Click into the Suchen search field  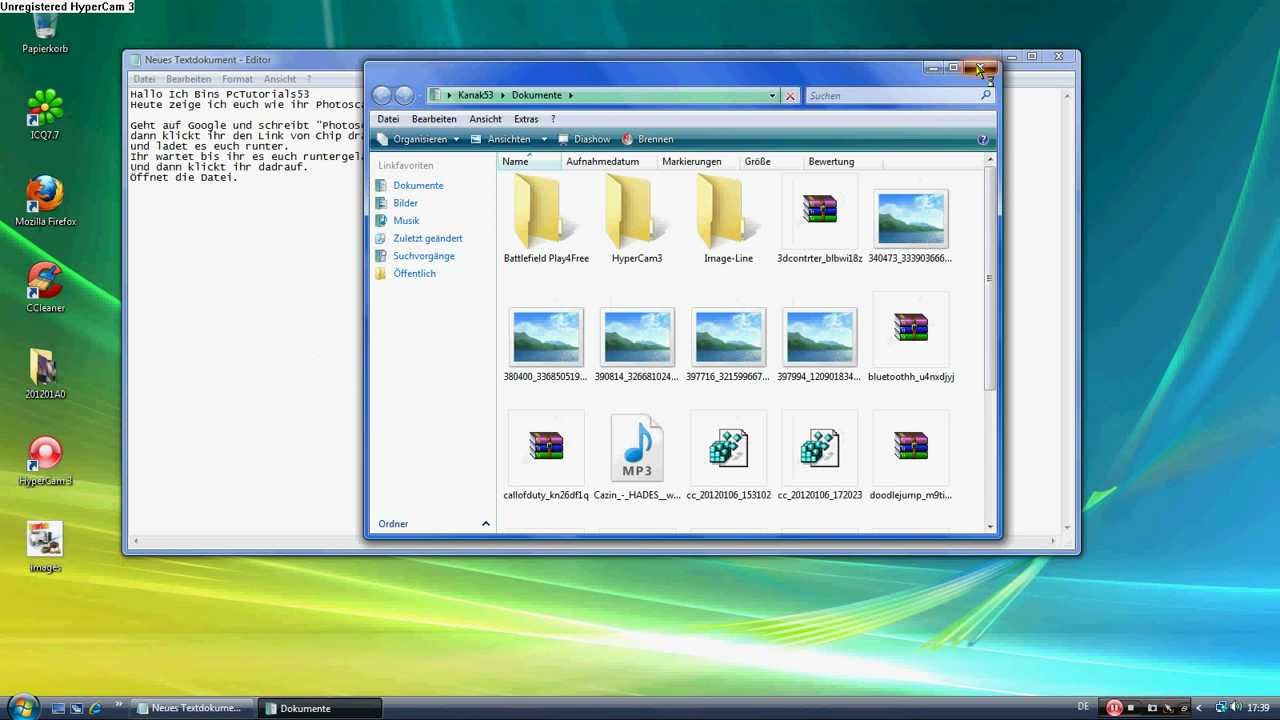click(x=892, y=96)
